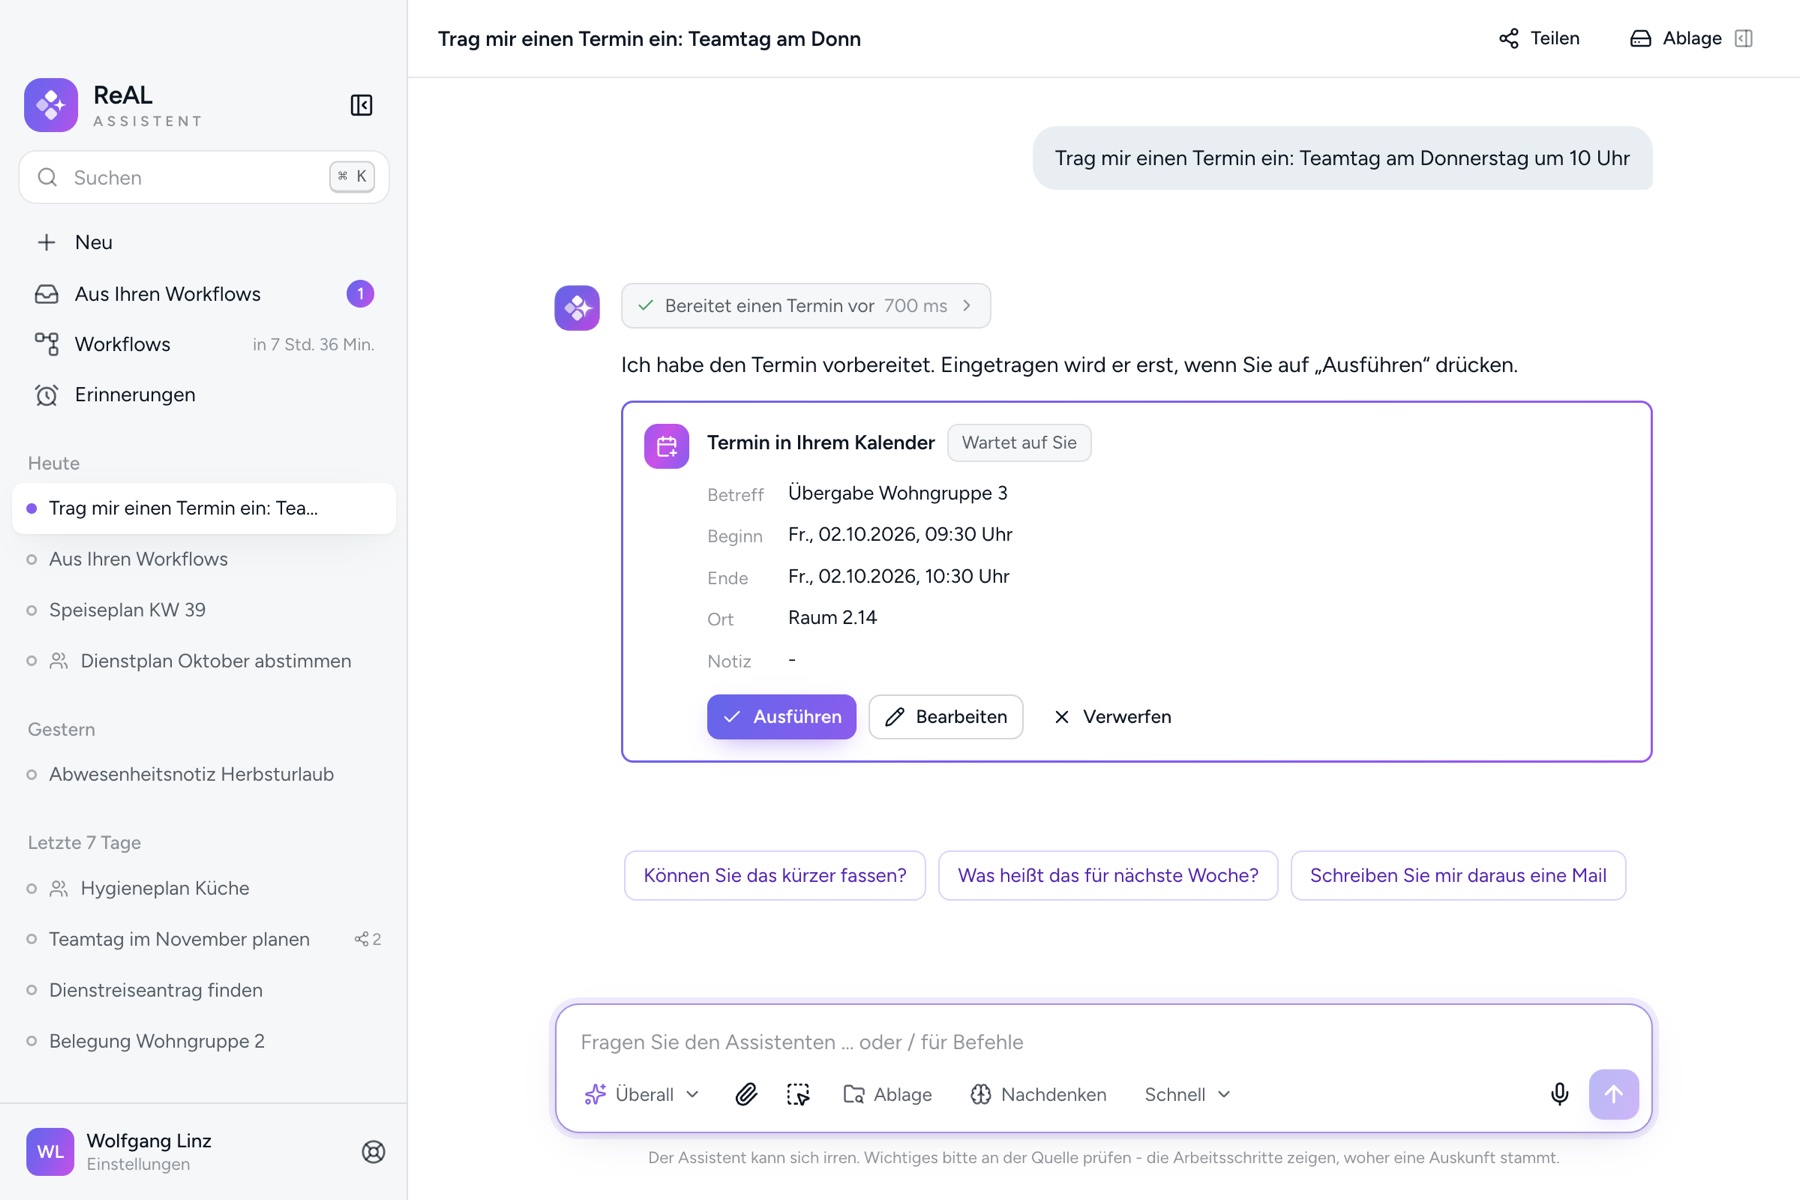Click the attach file paperclip icon
1800x1200 pixels.
746,1094
